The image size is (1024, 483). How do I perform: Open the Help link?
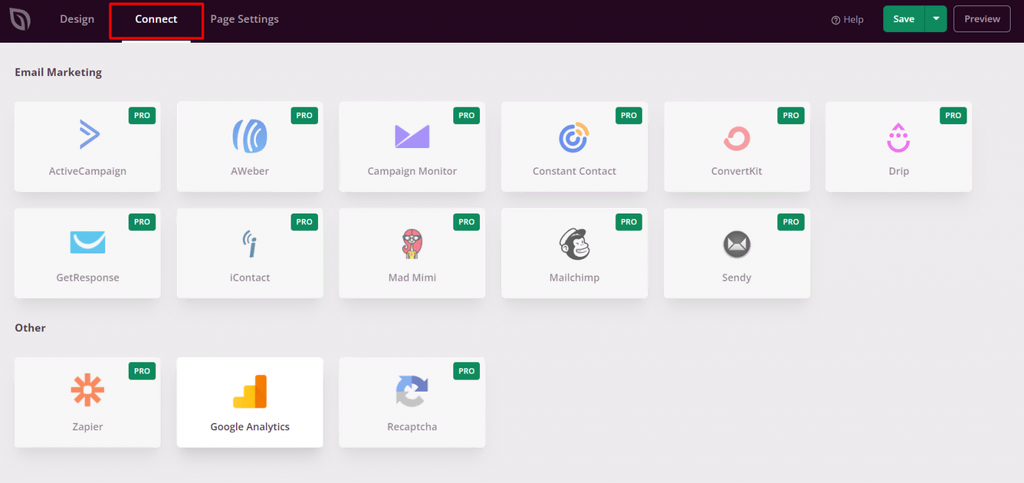847,20
